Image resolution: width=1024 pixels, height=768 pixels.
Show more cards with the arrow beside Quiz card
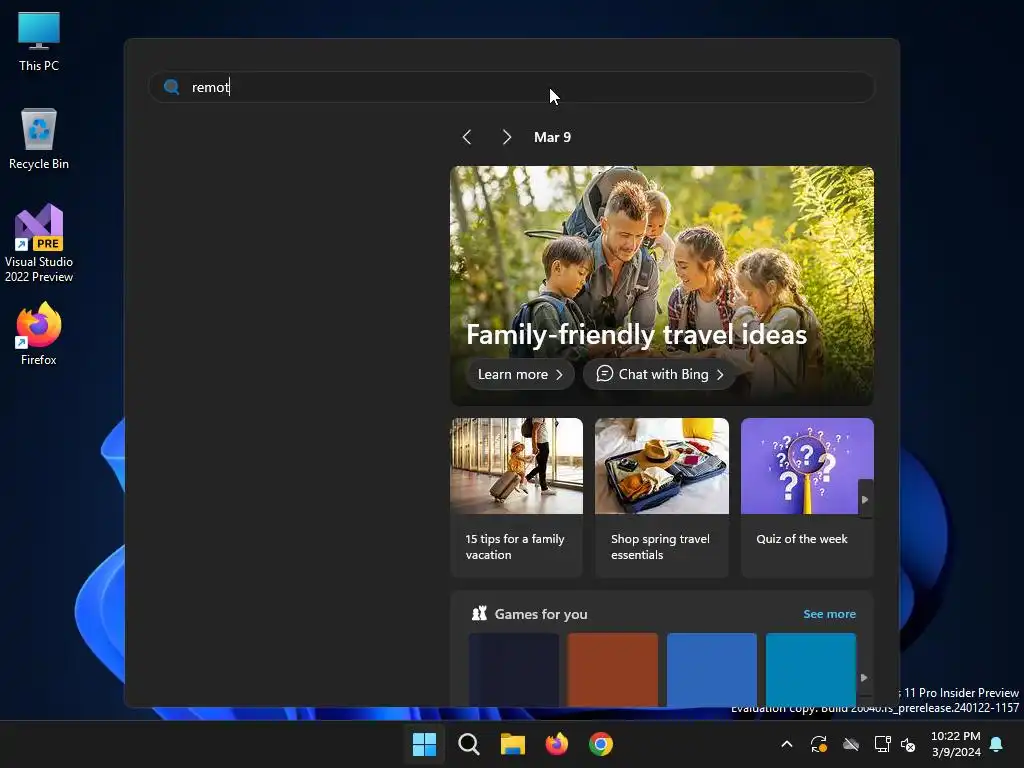coord(865,499)
